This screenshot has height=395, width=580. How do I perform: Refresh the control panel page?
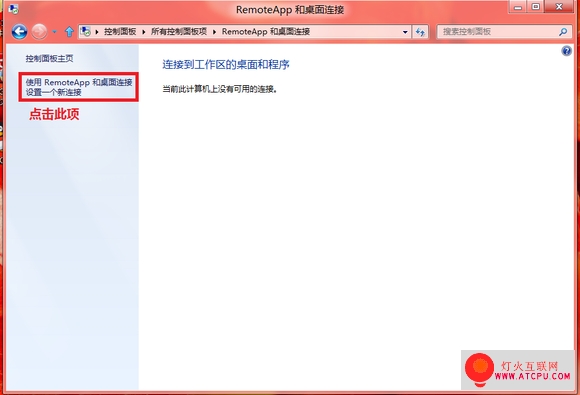click(x=420, y=32)
